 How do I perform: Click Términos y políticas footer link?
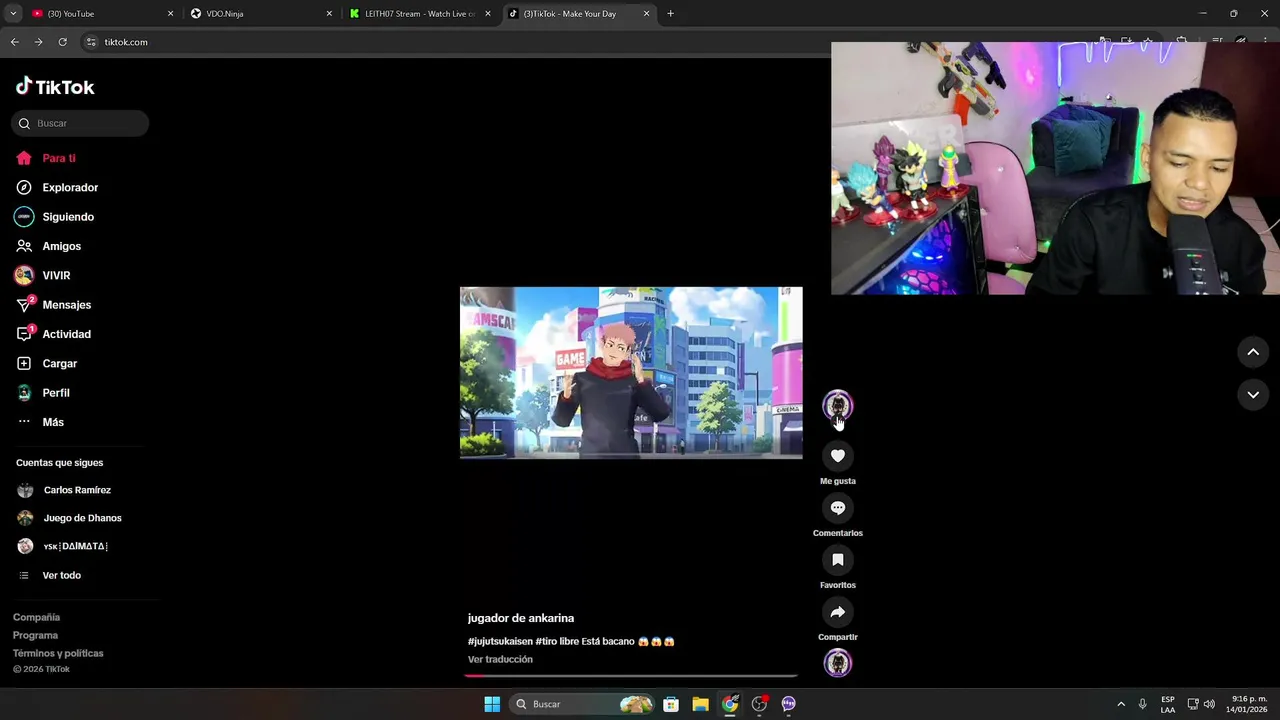58,653
